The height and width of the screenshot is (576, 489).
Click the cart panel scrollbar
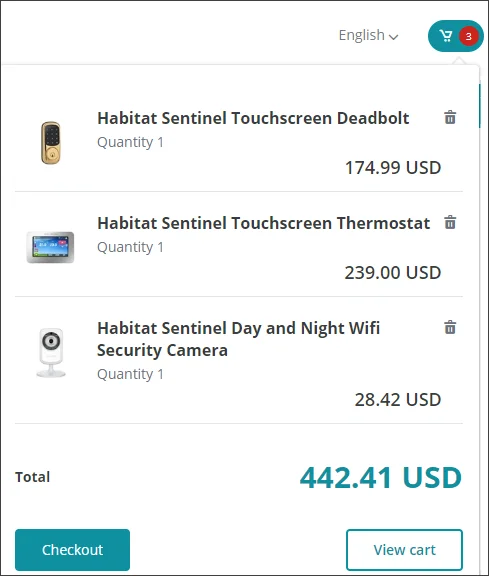(x=479, y=106)
